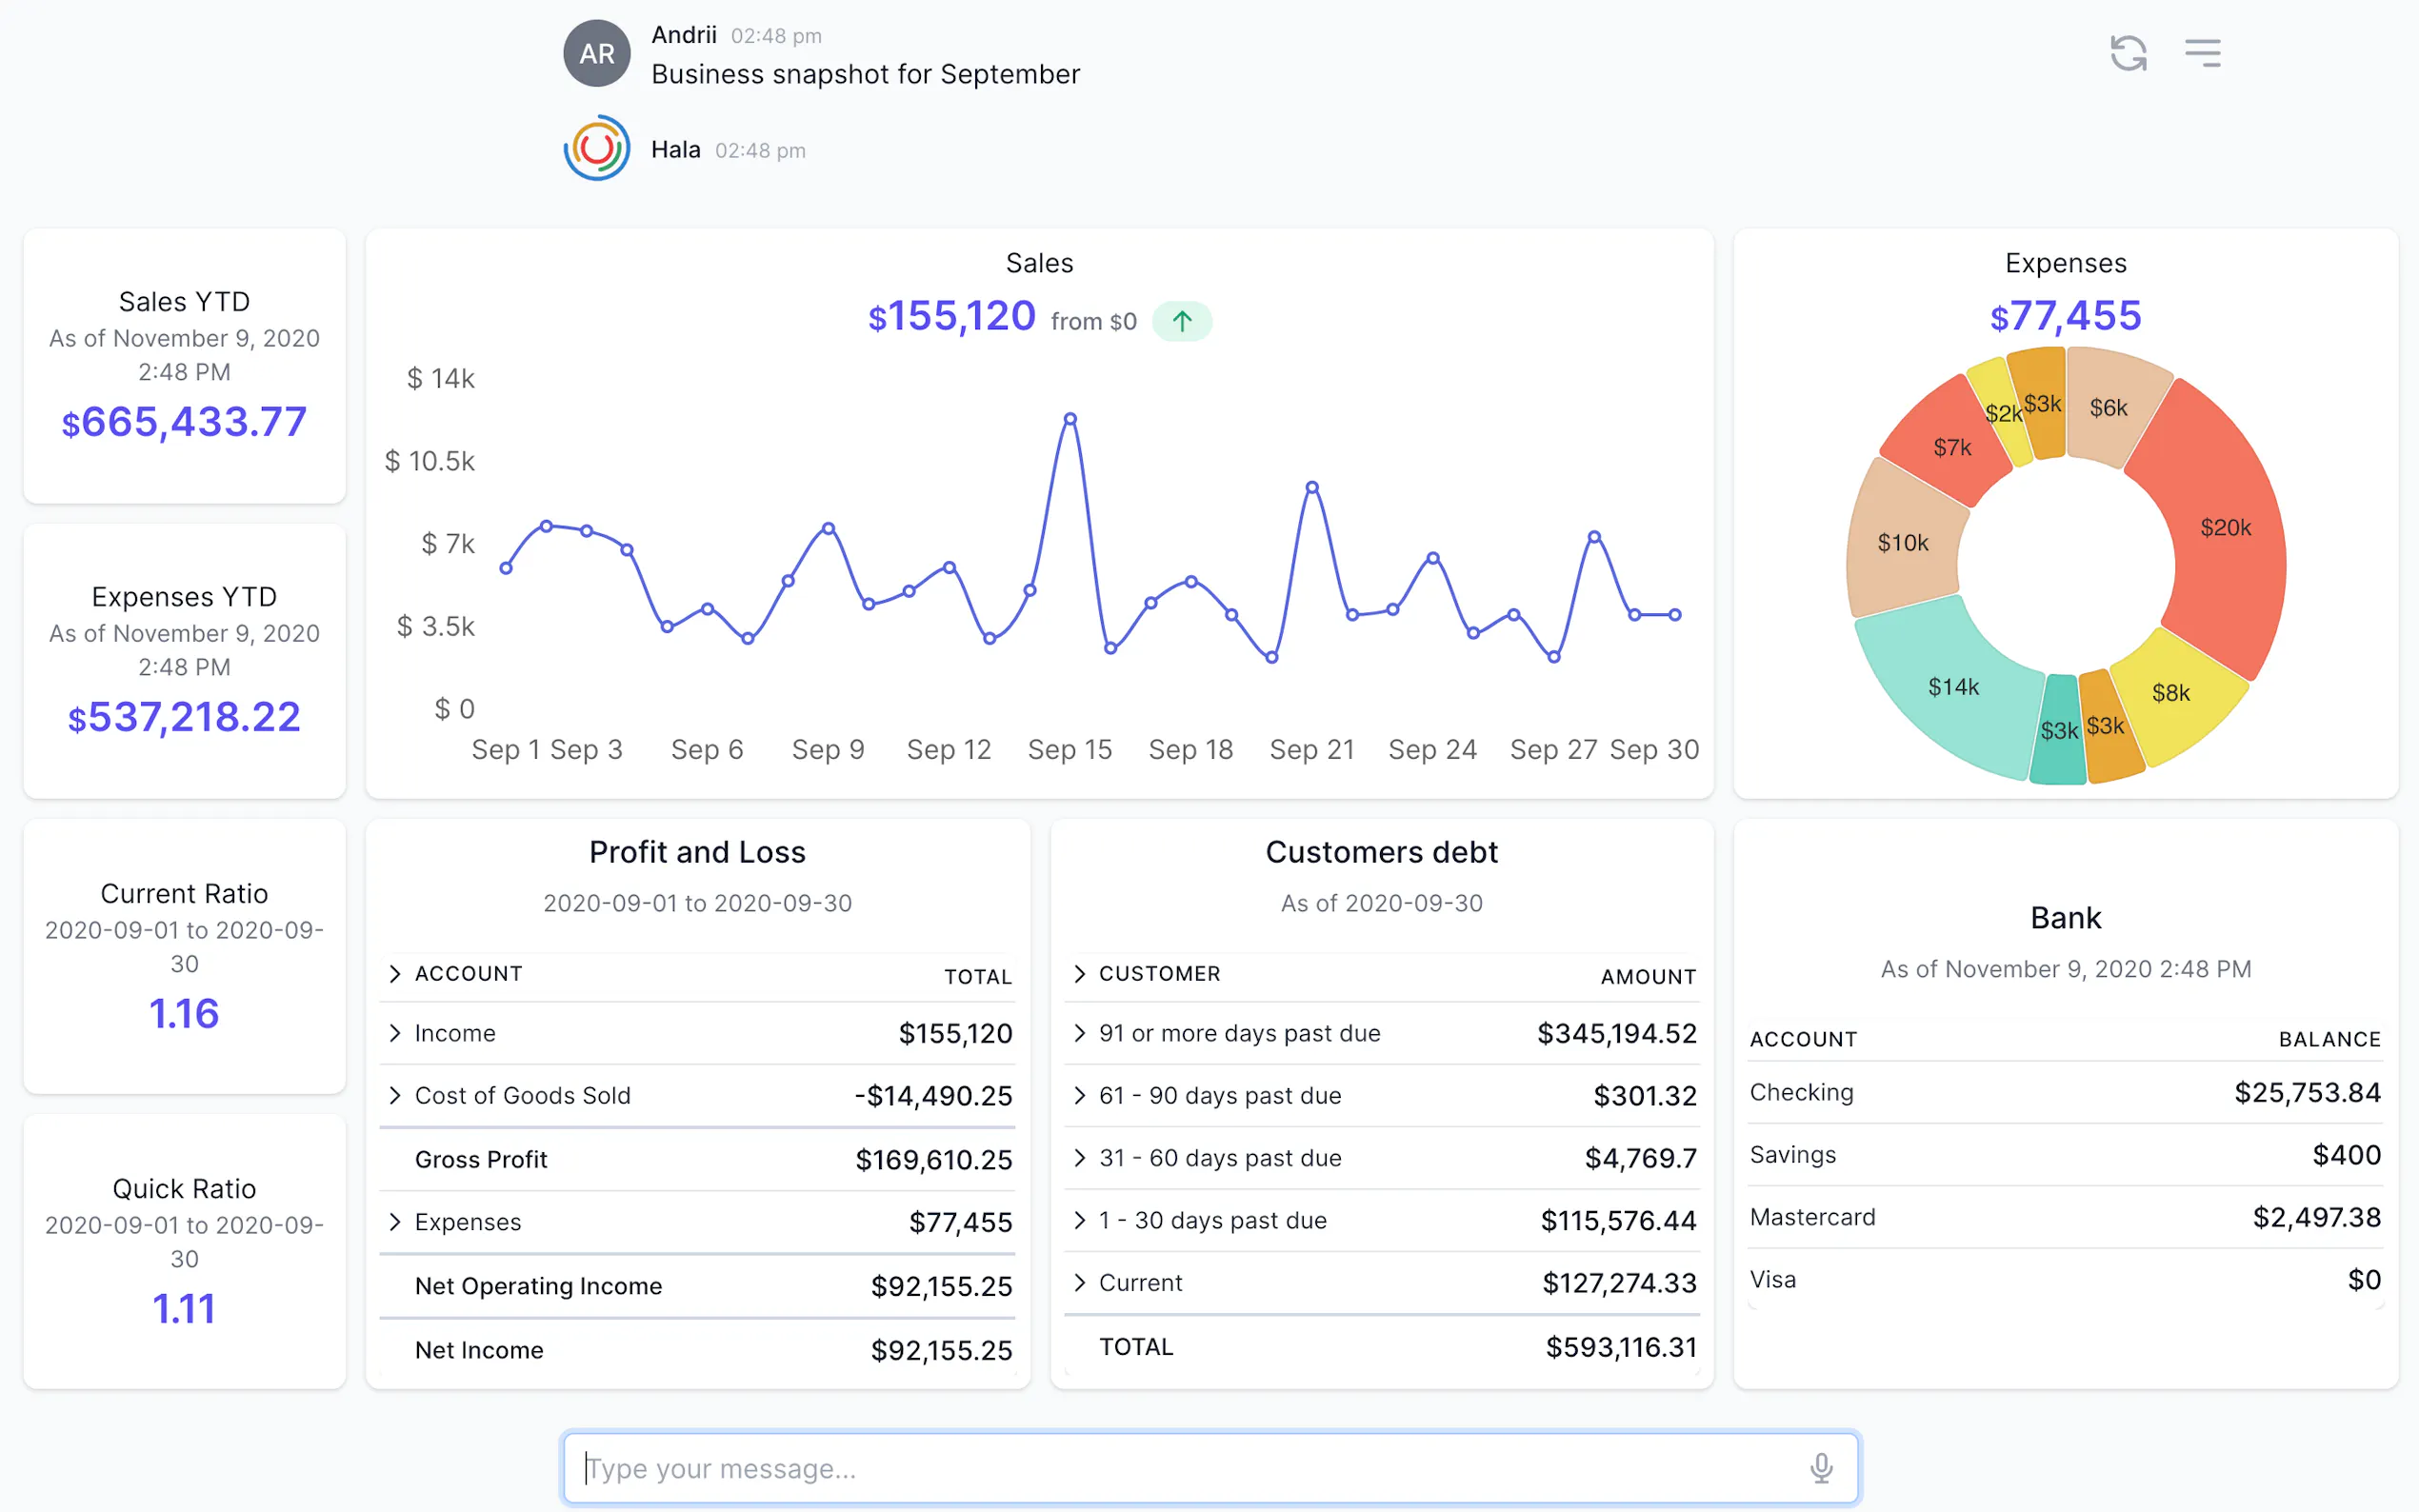This screenshot has height=1512, width=2419.
Task: Open the hamburger menu icon
Action: click(2201, 53)
